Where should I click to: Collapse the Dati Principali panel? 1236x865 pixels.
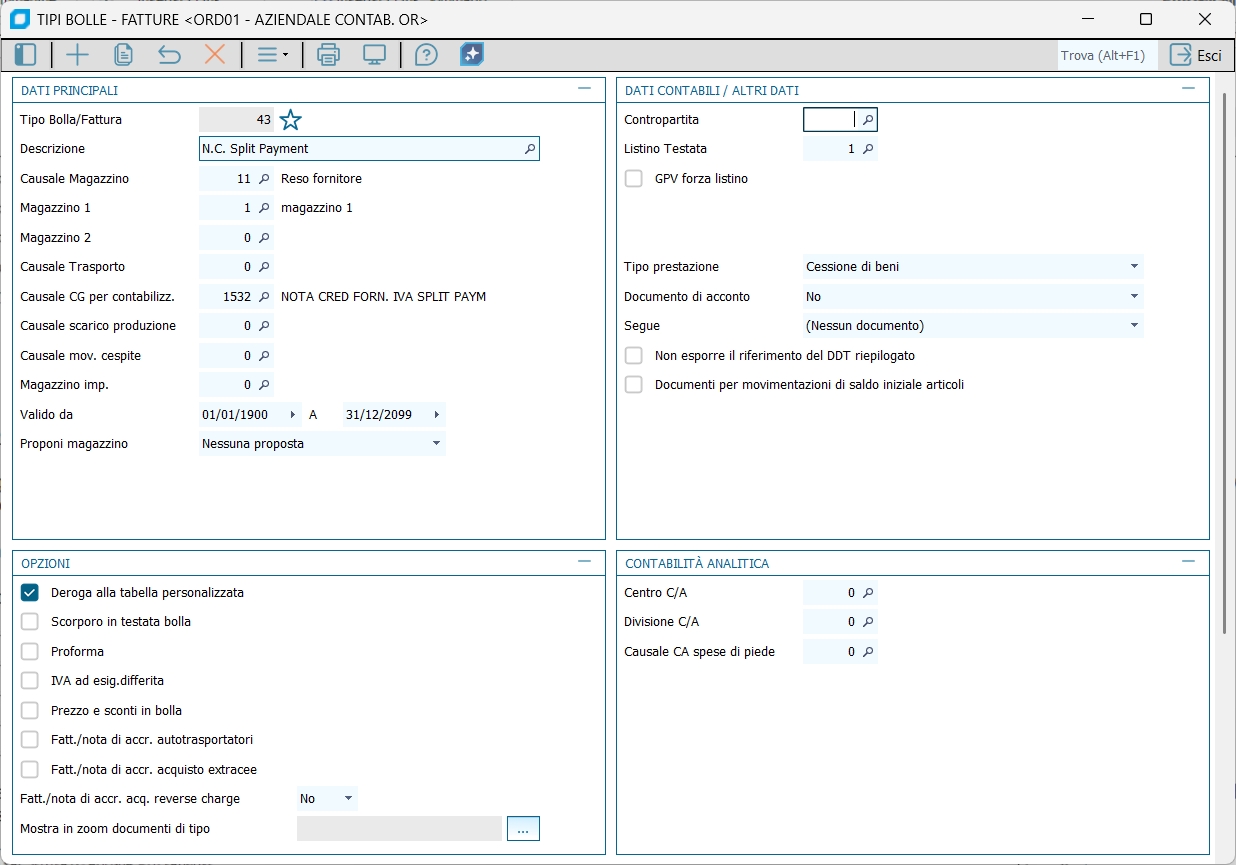tap(584, 89)
